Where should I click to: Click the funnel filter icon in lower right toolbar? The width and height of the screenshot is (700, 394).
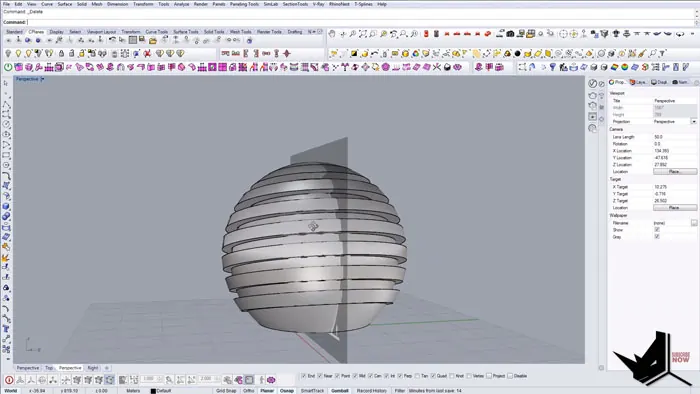[x=553, y=67]
